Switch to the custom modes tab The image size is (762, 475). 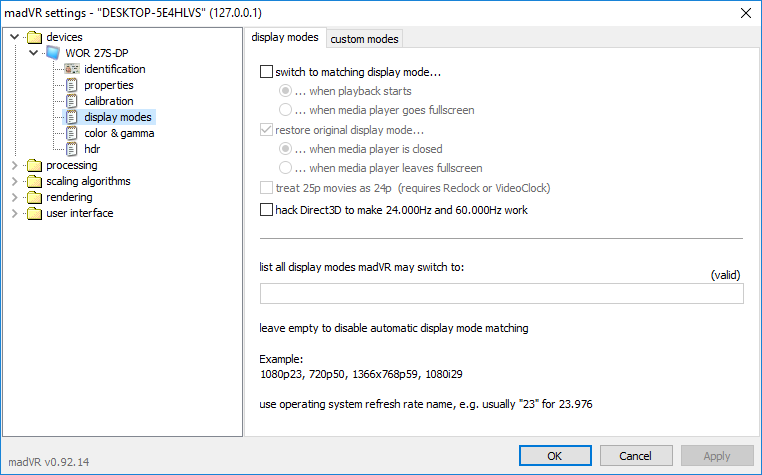coord(364,39)
